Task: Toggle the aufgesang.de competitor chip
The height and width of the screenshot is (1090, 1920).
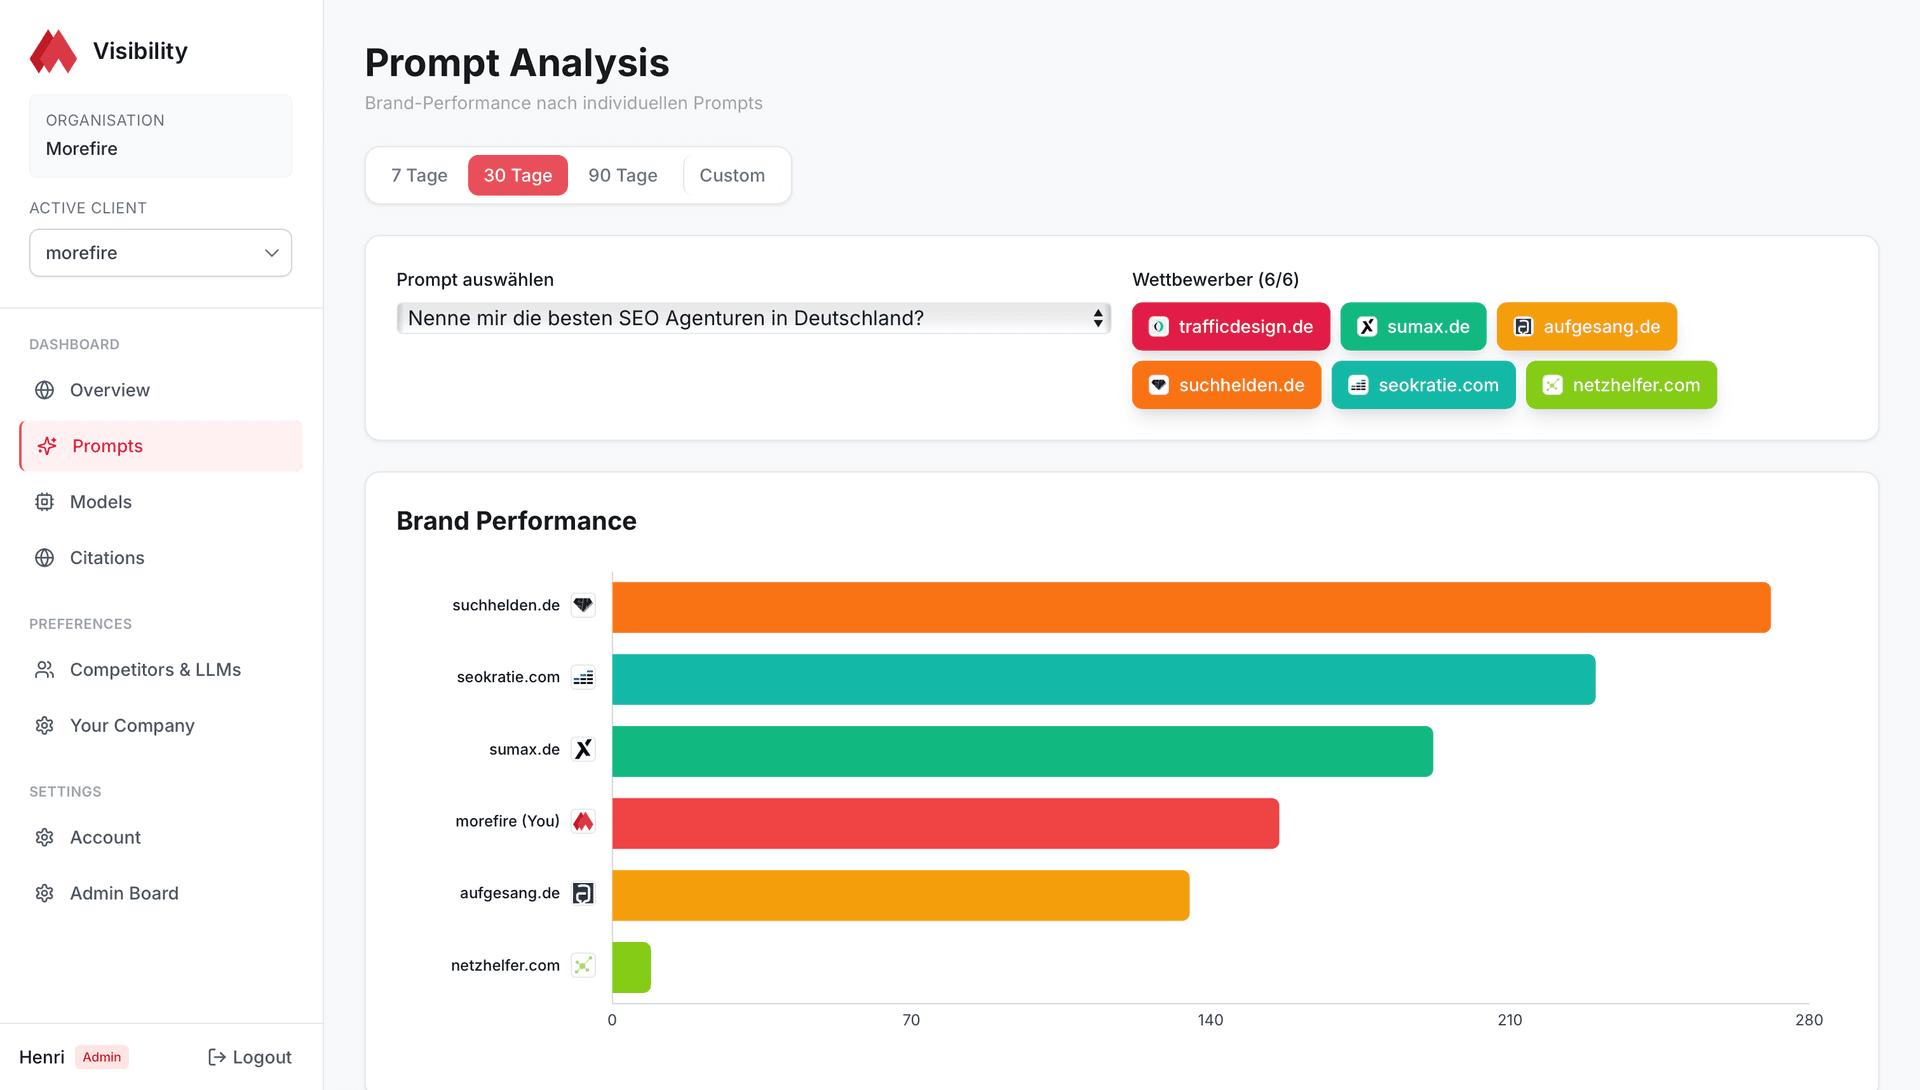Action: pos(1586,326)
